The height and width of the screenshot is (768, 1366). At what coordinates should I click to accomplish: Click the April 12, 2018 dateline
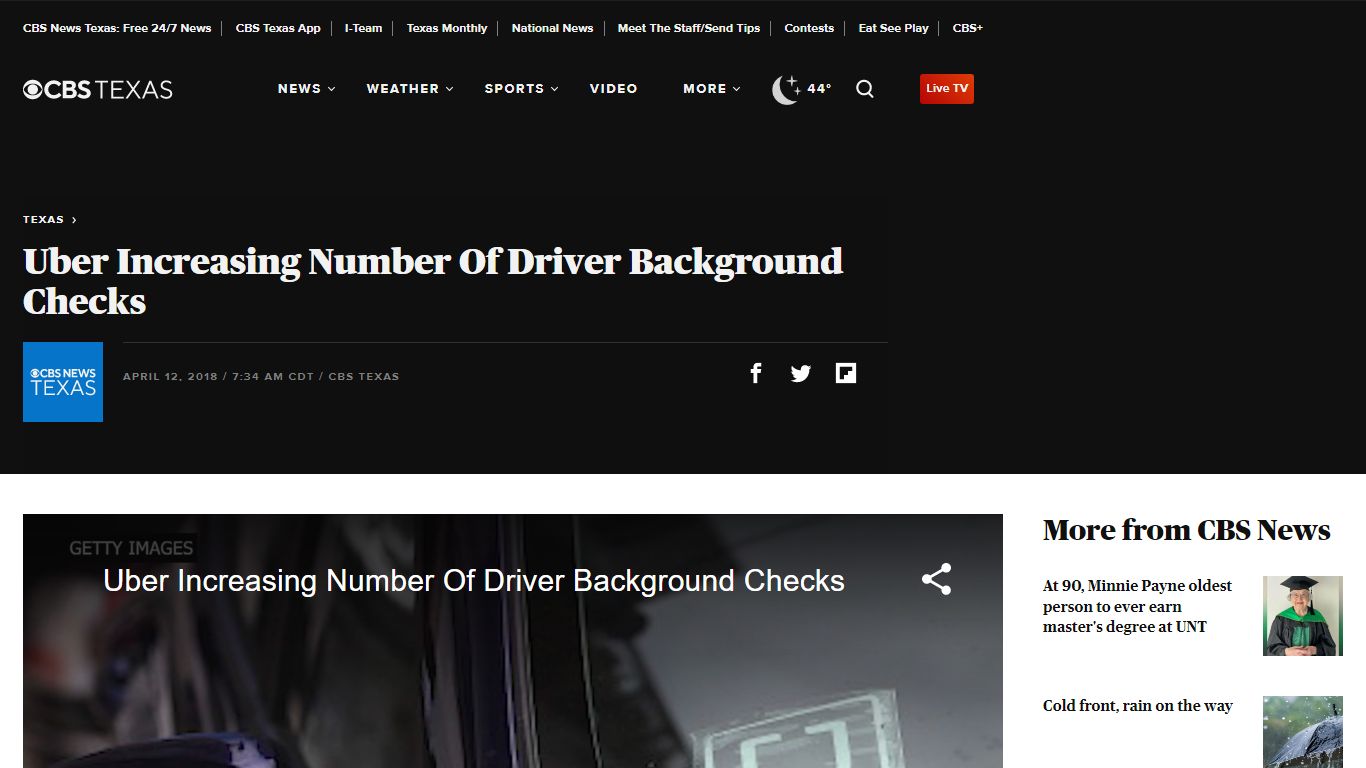pos(170,377)
